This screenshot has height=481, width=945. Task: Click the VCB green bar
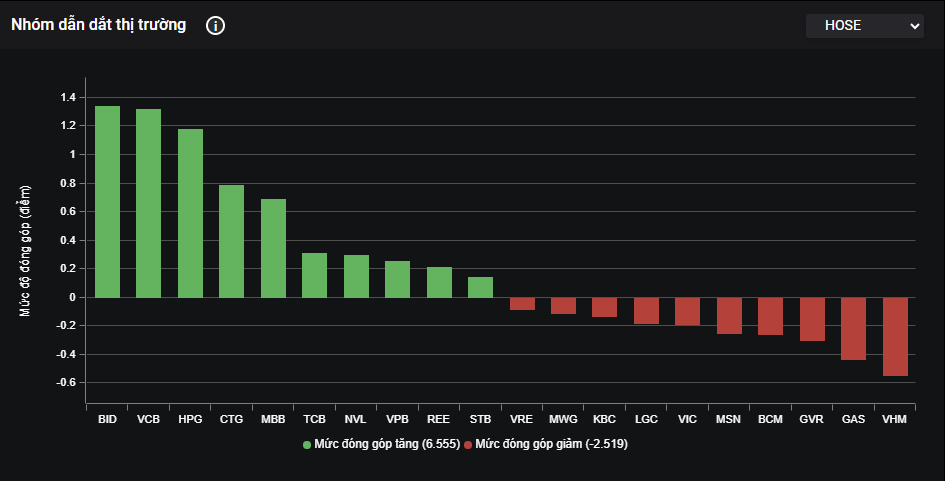(x=149, y=203)
